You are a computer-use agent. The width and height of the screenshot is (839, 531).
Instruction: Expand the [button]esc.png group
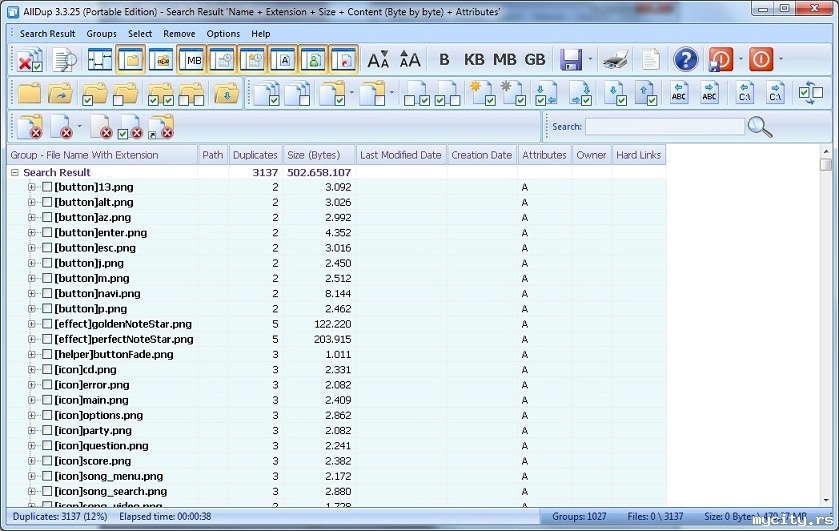(32, 248)
